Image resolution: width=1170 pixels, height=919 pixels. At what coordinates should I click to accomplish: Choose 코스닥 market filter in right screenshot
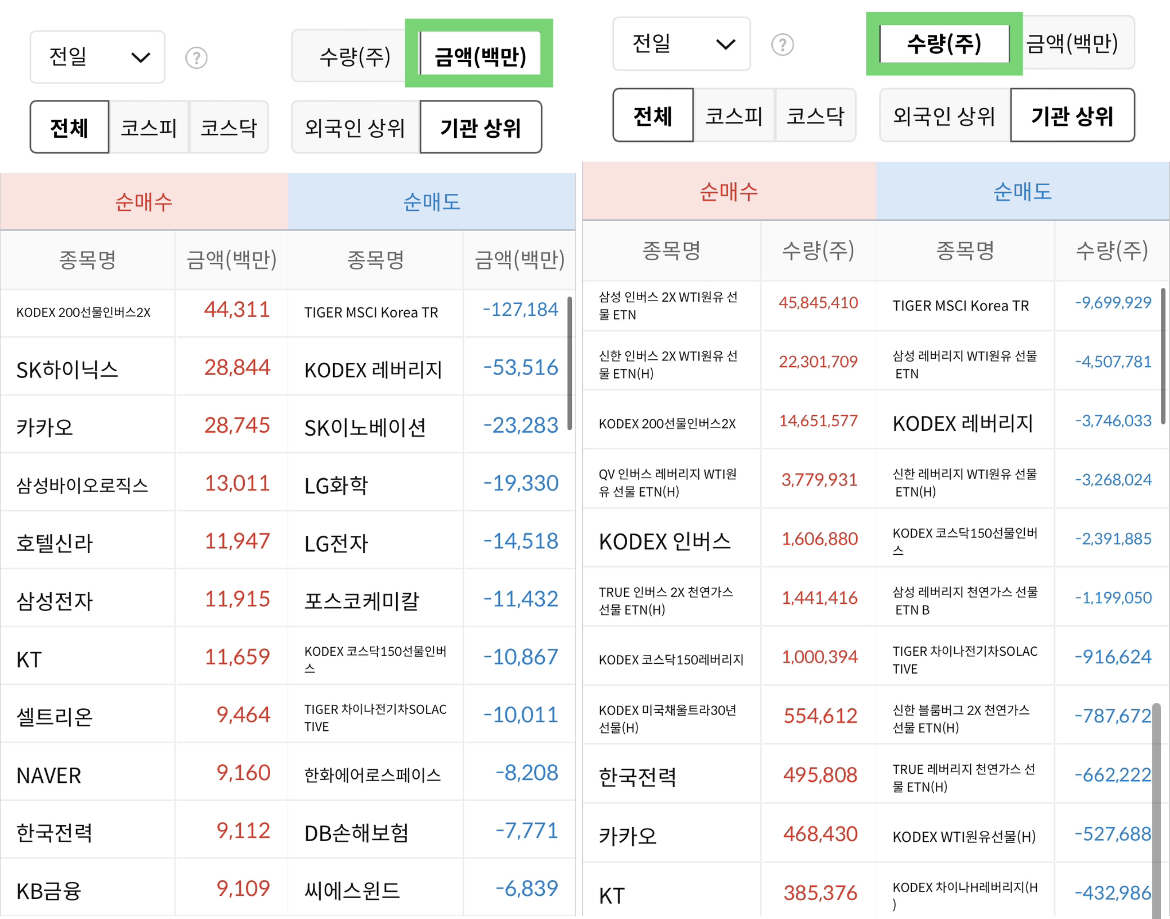[816, 116]
